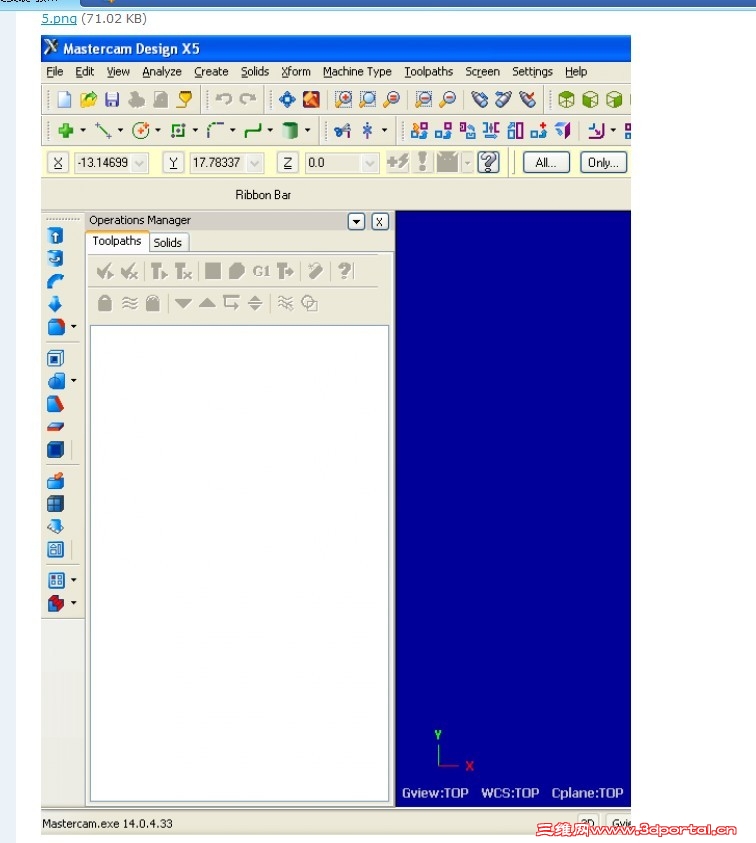Click the G1 post operations icon
This screenshot has width=756, height=843.
click(x=261, y=271)
